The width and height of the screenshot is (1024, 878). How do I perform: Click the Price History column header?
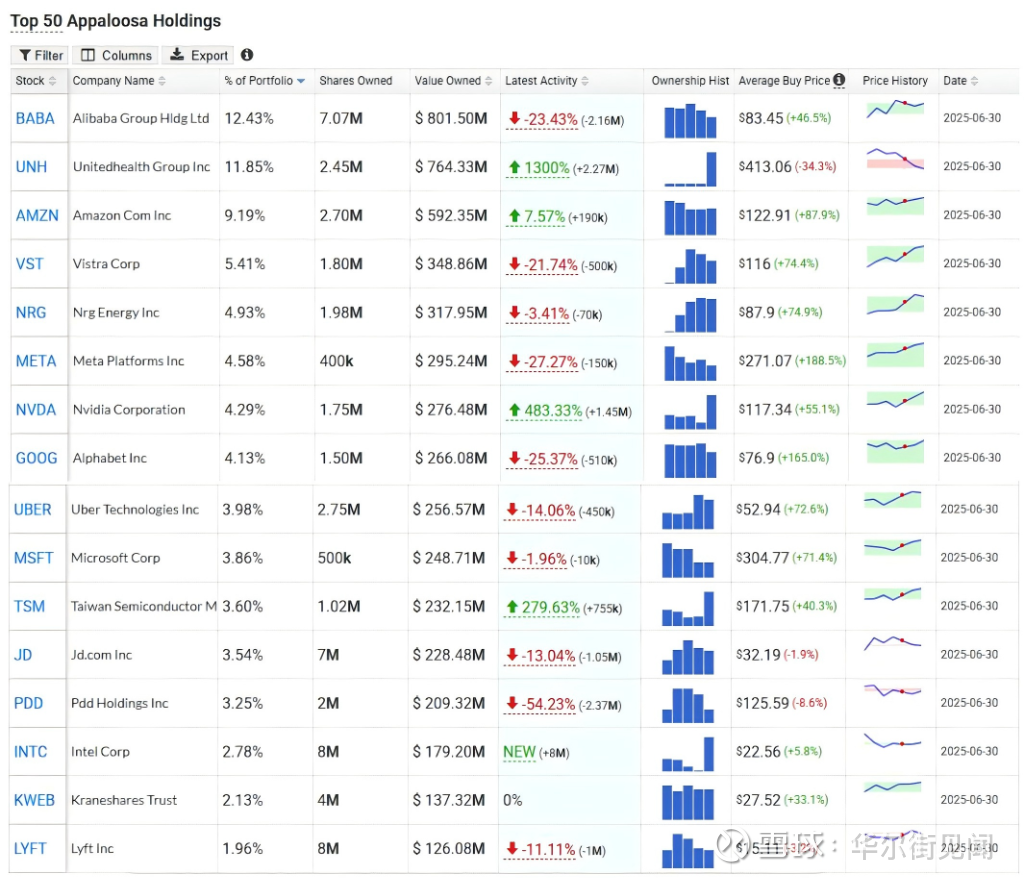point(895,81)
